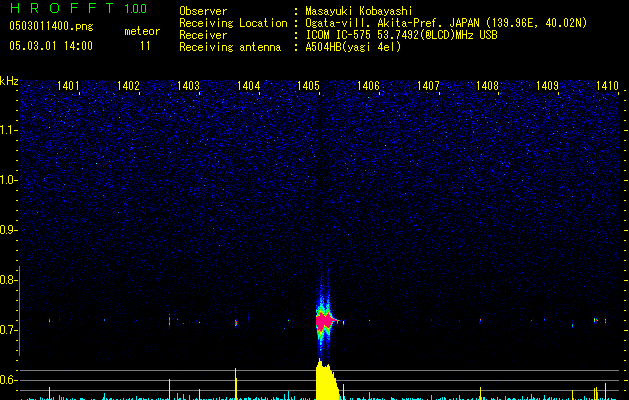Click the observer name Masayuki Kobayashi
Image resolution: width=629 pixels, height=400 pixels.
359,11
